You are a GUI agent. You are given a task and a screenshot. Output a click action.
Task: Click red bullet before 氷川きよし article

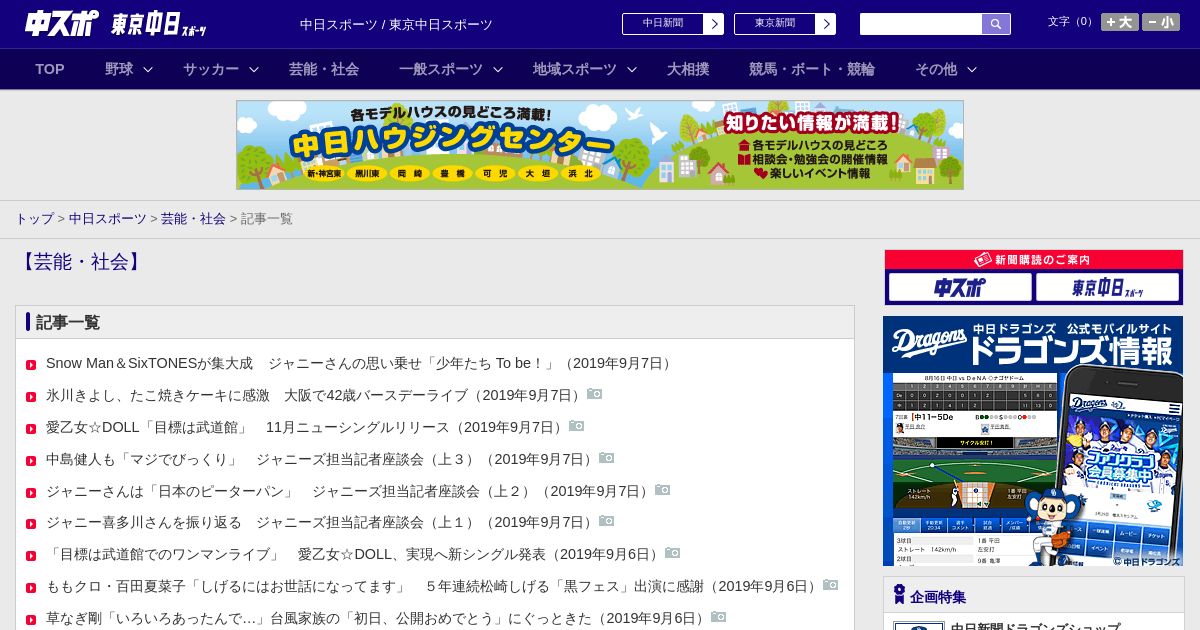tap(31, 397)
